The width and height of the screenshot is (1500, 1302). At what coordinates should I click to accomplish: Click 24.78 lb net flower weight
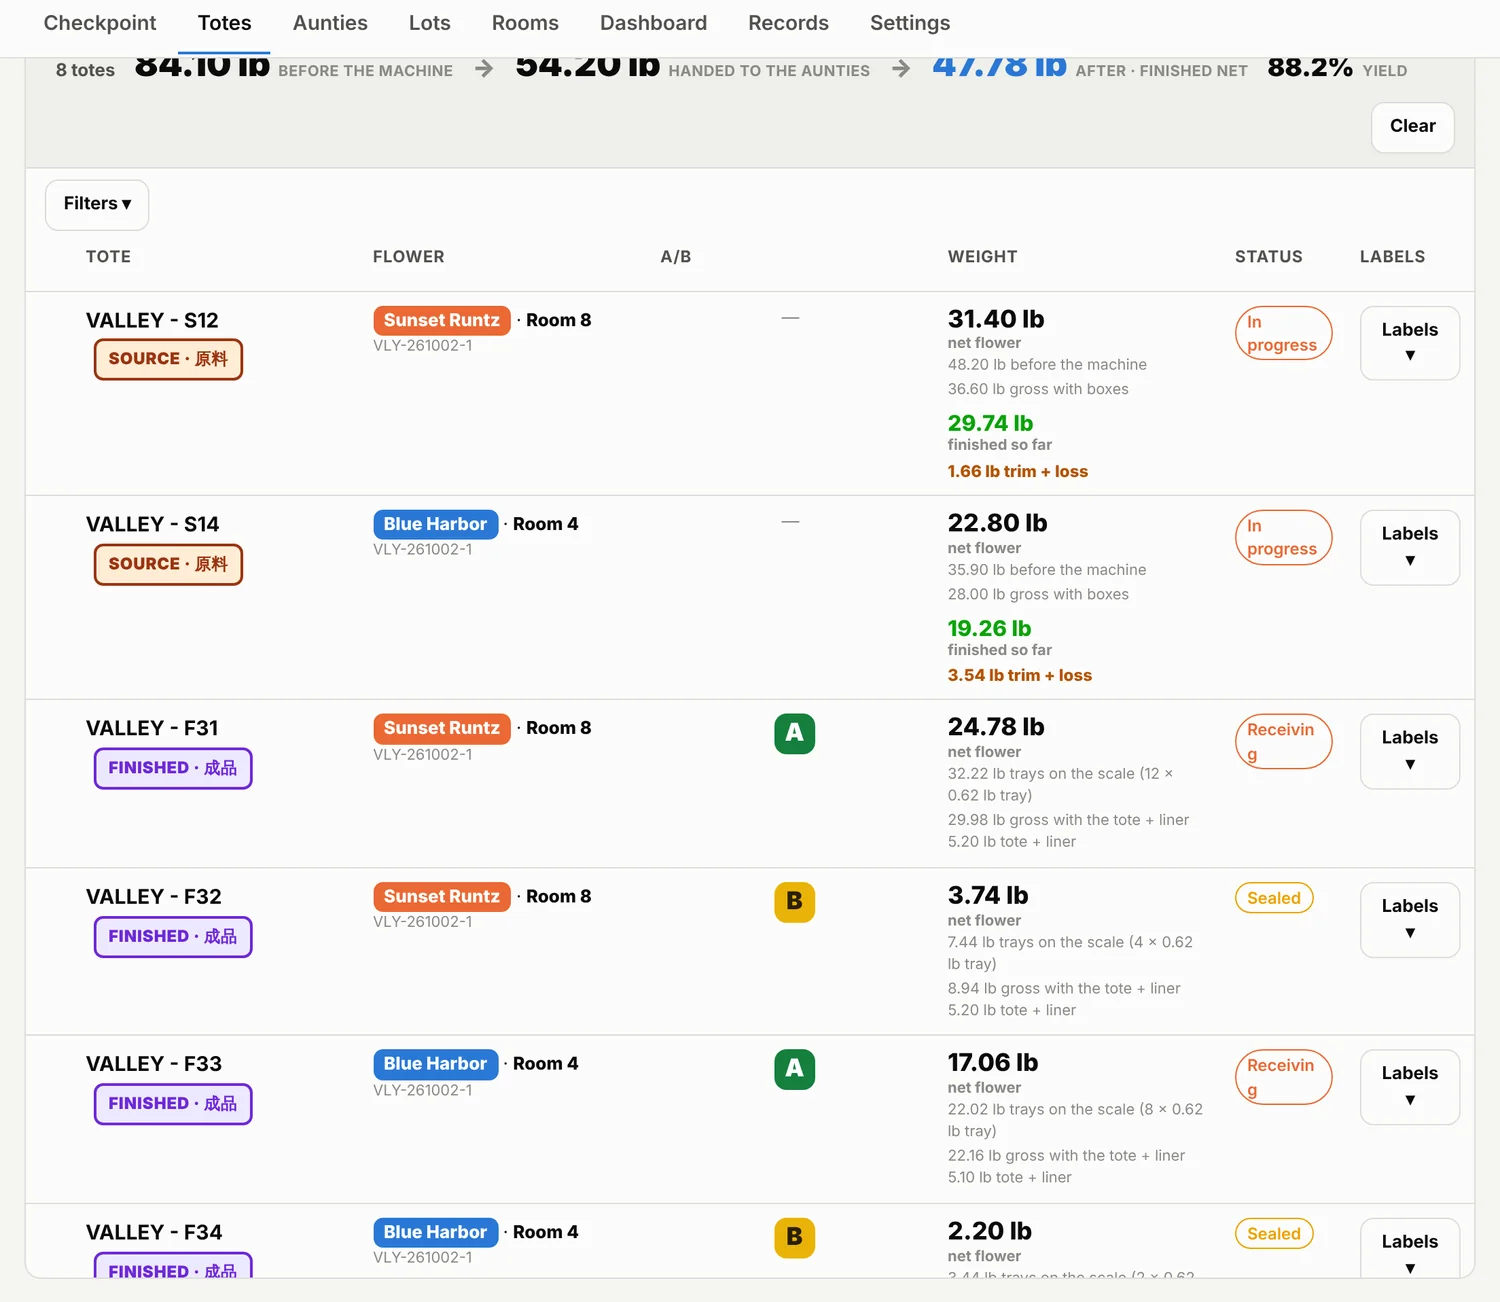[996, 727]
